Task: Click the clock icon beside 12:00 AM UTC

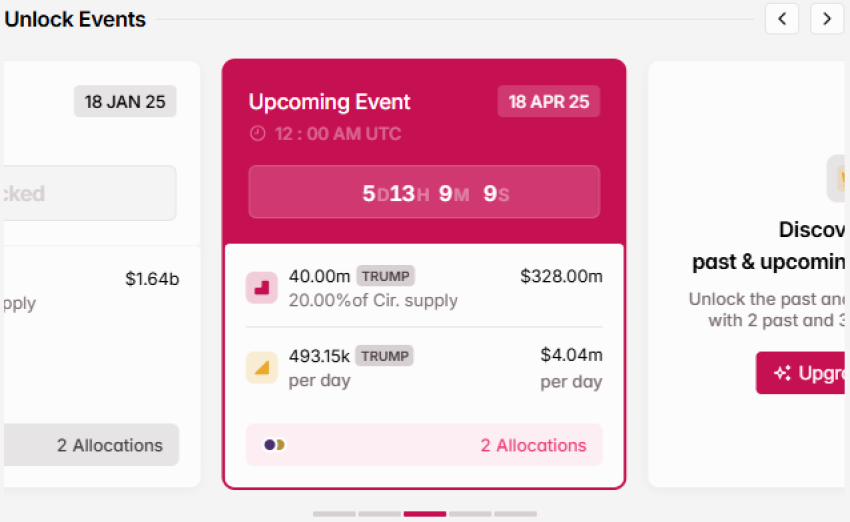Action: tap(257, 133)
